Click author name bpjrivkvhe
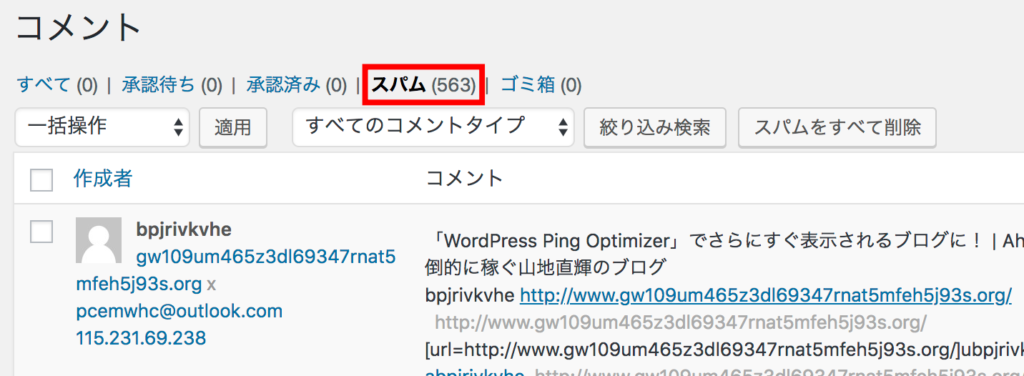This screenshot has height=376, width=1024. pyautogui.click(x=184, y=229)
